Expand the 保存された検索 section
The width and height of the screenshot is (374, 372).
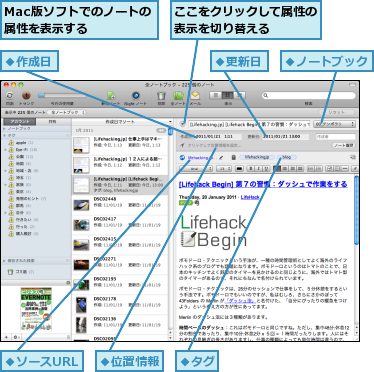pyautogui.click(x=4, y=261)
